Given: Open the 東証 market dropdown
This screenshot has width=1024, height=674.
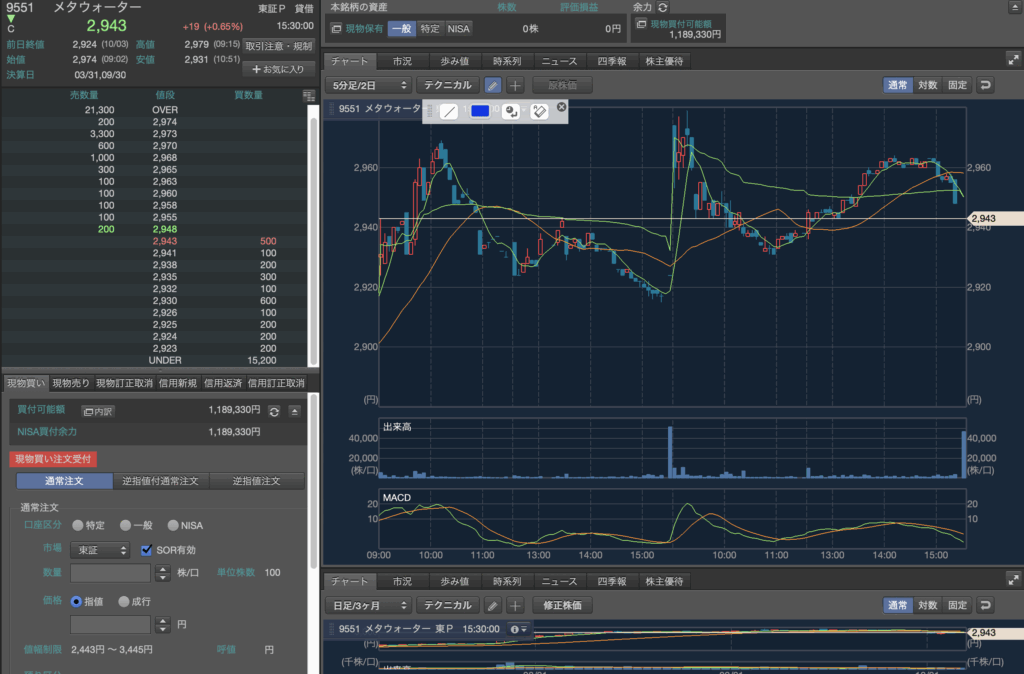Looking at the screenshot, I should [100, 550].
